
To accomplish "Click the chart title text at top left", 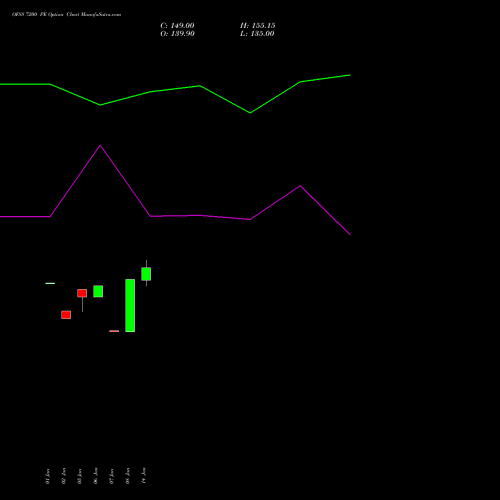I will [x=66, y=14].
